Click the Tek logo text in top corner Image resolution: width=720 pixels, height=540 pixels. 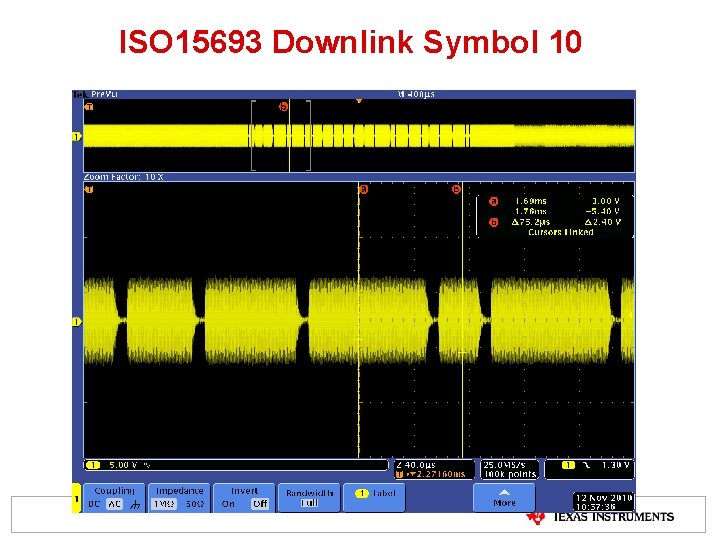tap(80, 94)
